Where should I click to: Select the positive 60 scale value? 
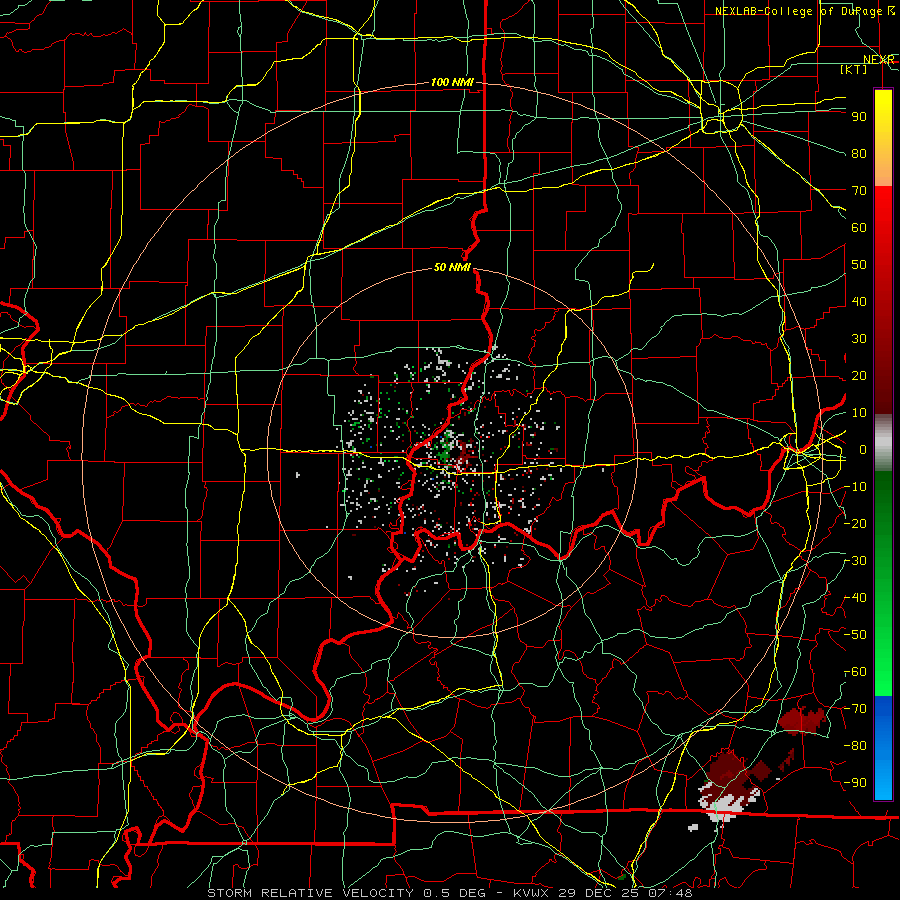[x=859, y=228]
